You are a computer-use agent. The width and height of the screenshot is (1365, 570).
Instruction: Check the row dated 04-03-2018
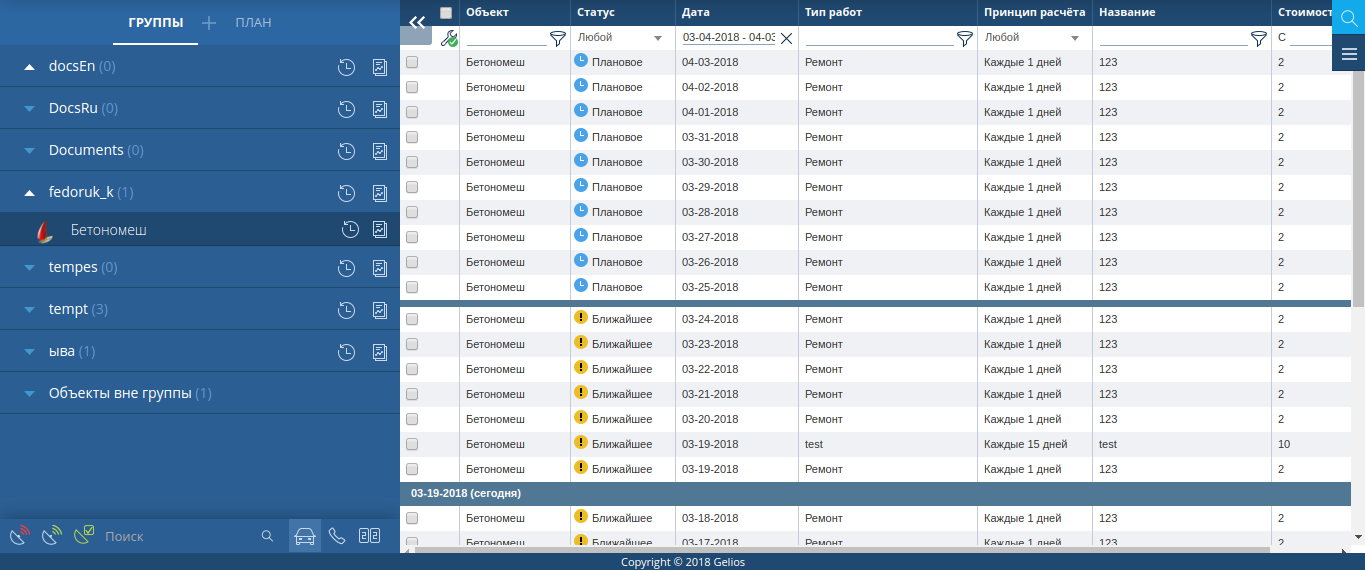(412, 62)
